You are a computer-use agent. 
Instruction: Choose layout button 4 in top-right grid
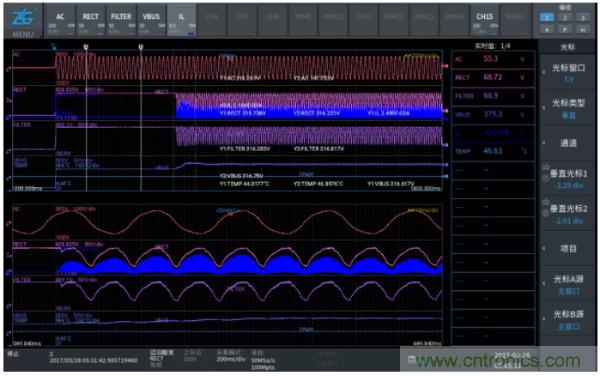(546, 29)
